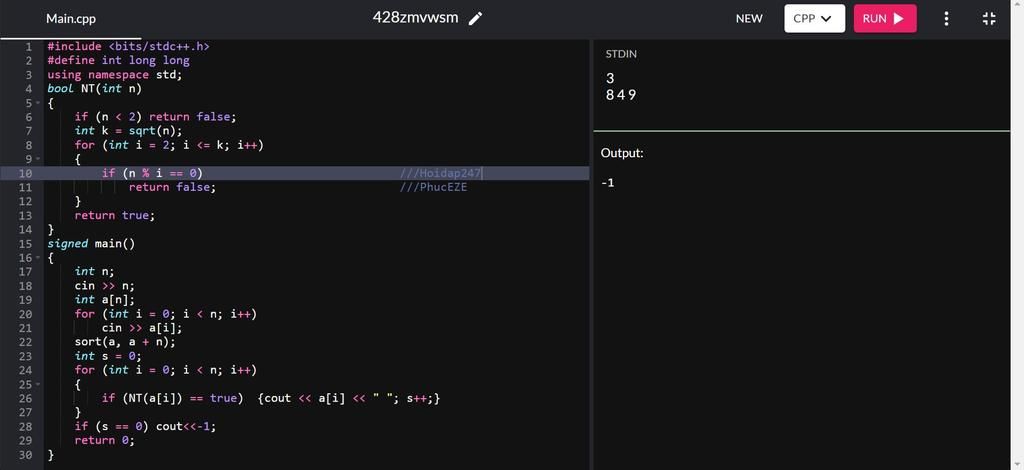Open the three-dot more options menu
This screenshot has width=1024, height=470.
(x=946, y=18)
